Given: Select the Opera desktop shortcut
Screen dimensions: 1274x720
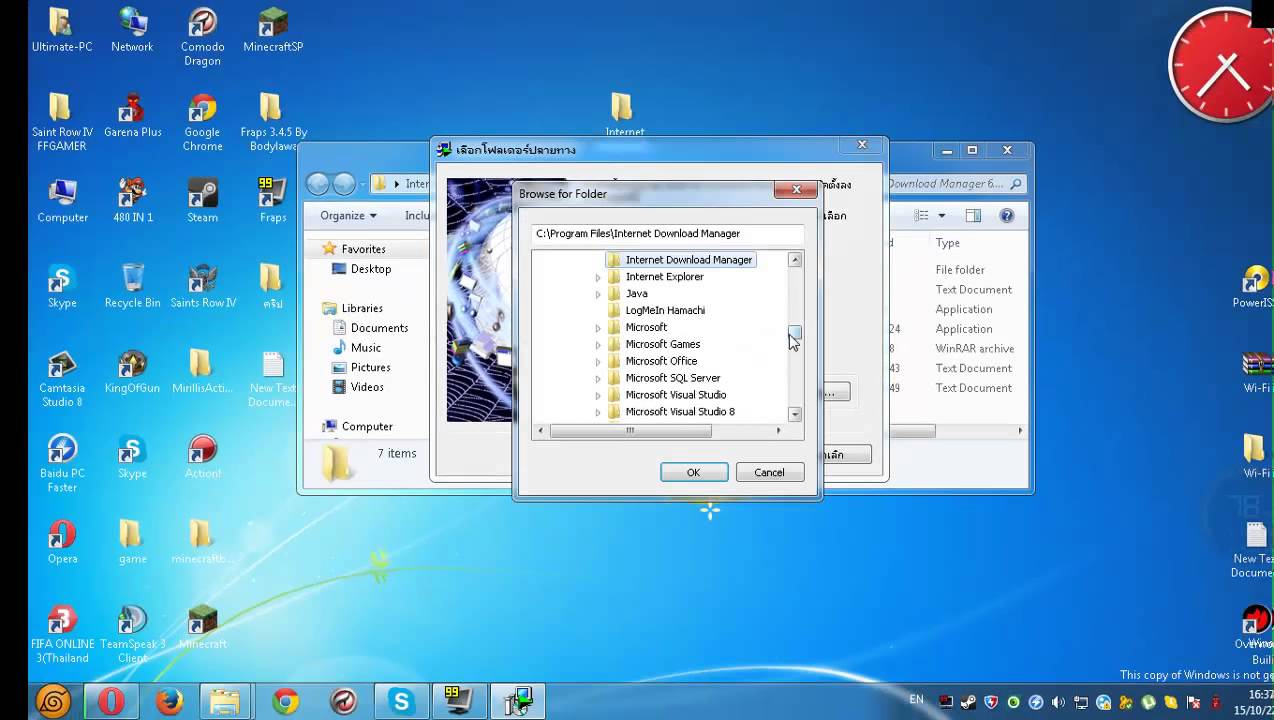Looking at the screenshot, I should coord(62,542).
